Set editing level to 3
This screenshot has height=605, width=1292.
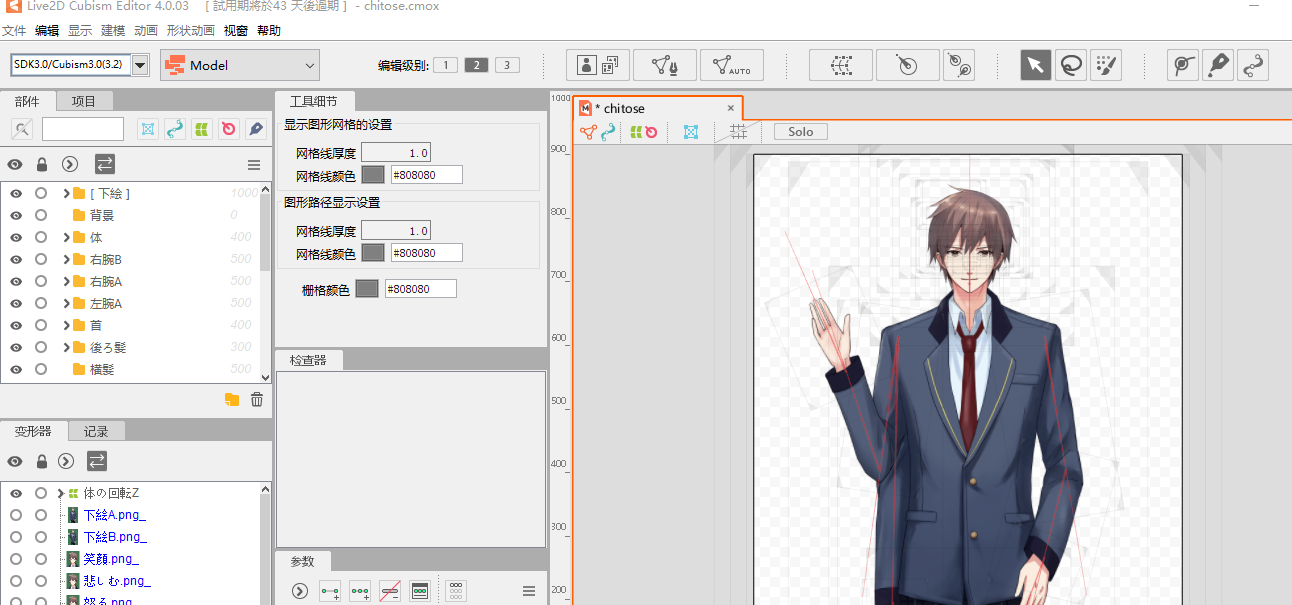tap(506, 64)
